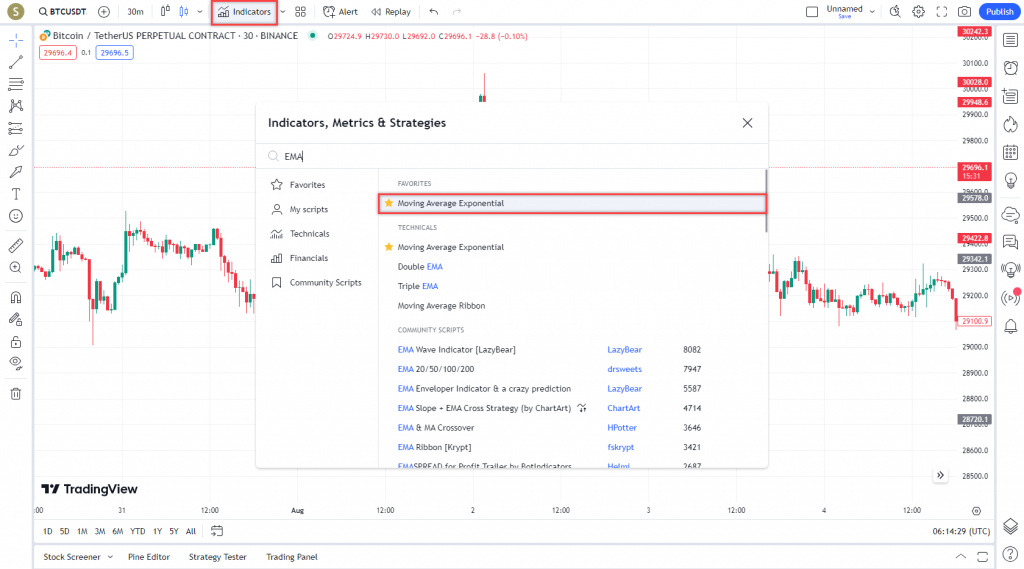The image size is (1024, 569).
Task: Open the go-to-date calendar icon
Action: [x=217, y=531]
